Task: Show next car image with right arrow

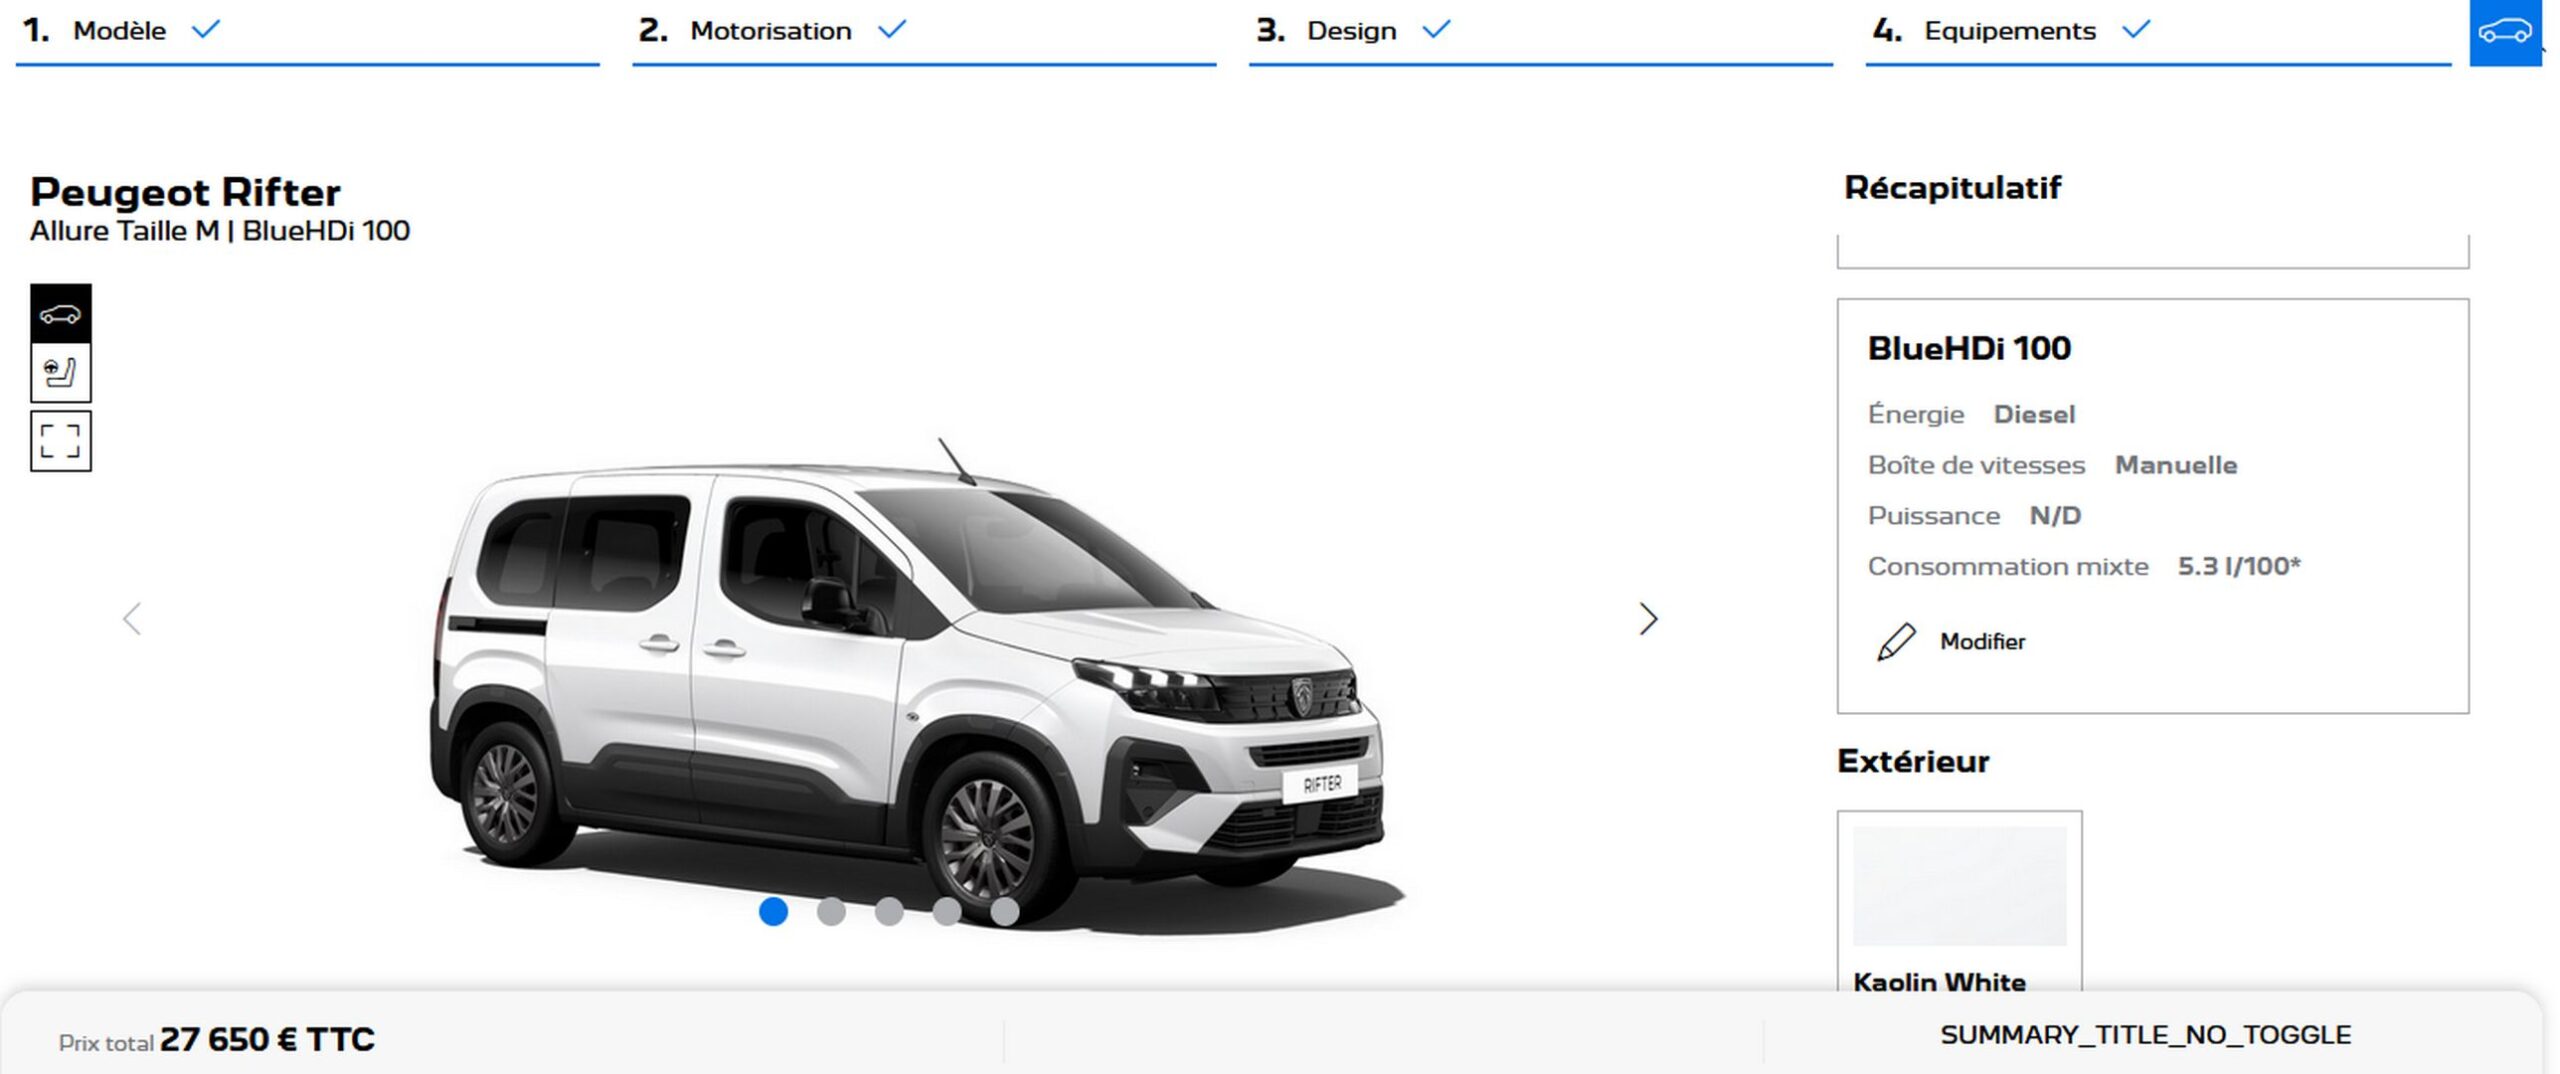Action: coord(1648,619)
